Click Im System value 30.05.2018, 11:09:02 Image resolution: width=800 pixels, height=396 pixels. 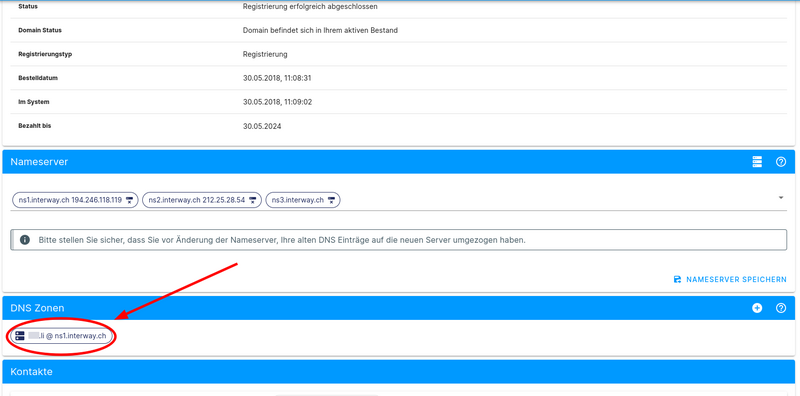pyautogui.click(x=277, y=102)
